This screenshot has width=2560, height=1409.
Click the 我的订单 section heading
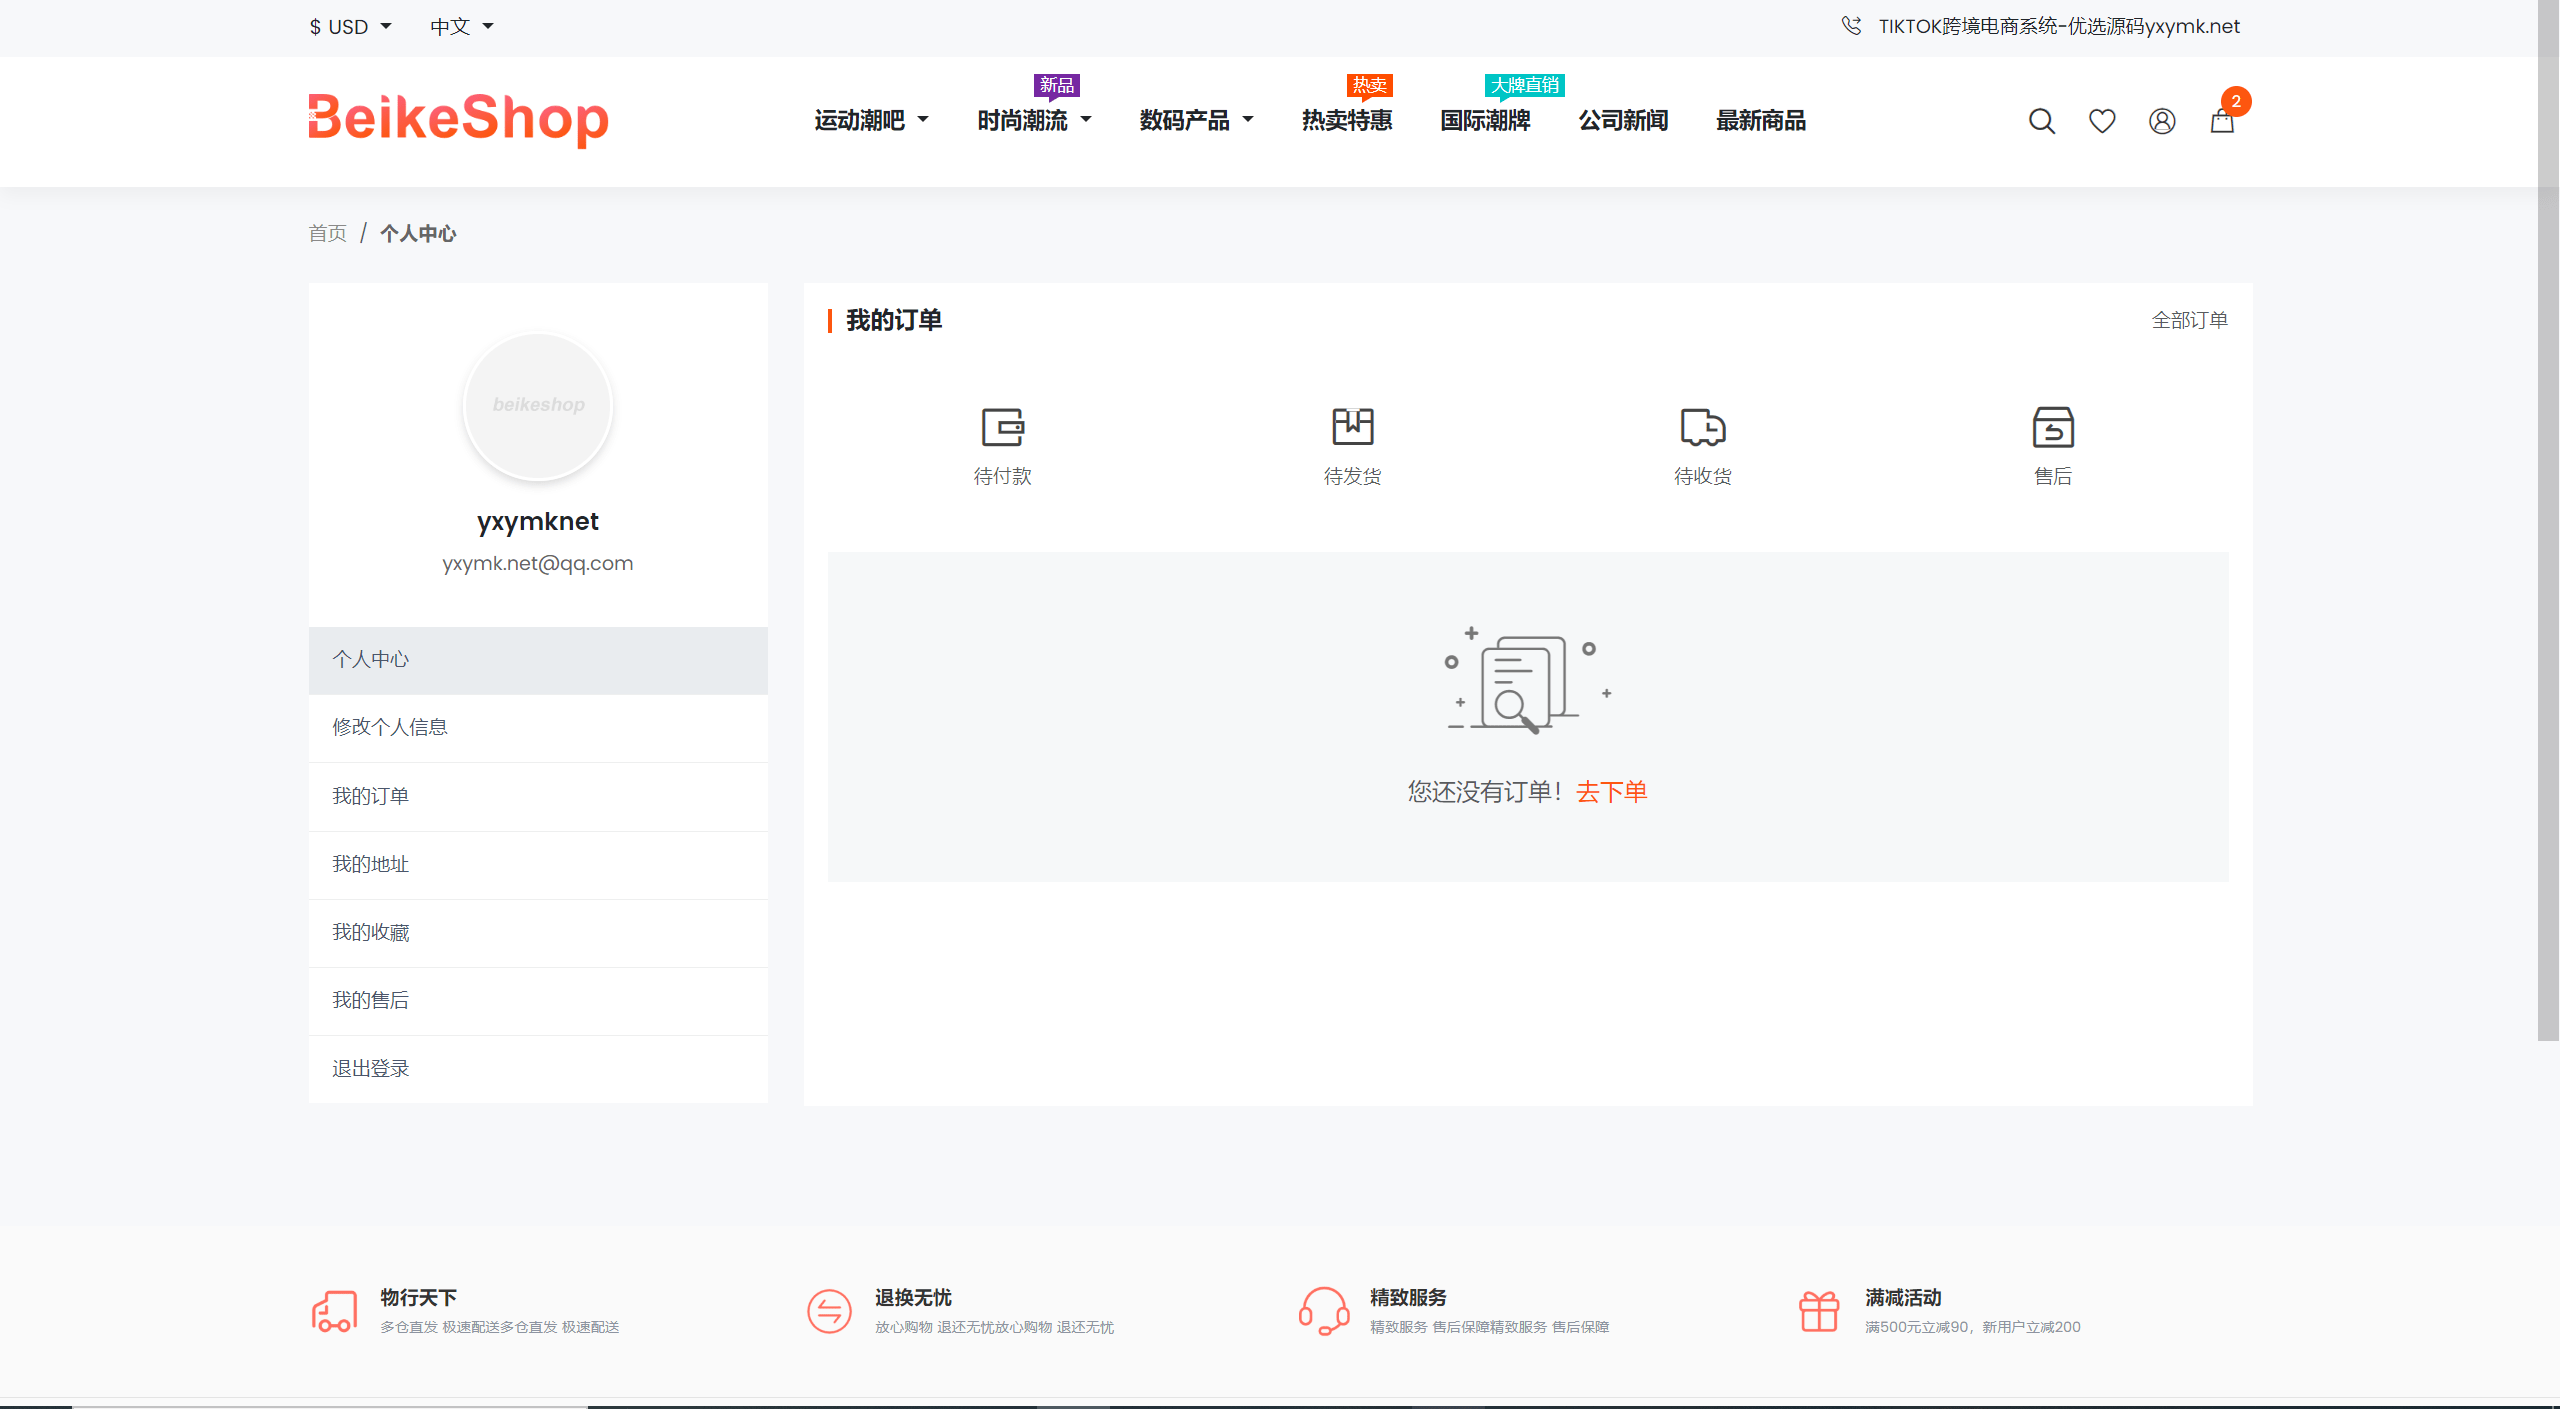(x=893, y=320)
